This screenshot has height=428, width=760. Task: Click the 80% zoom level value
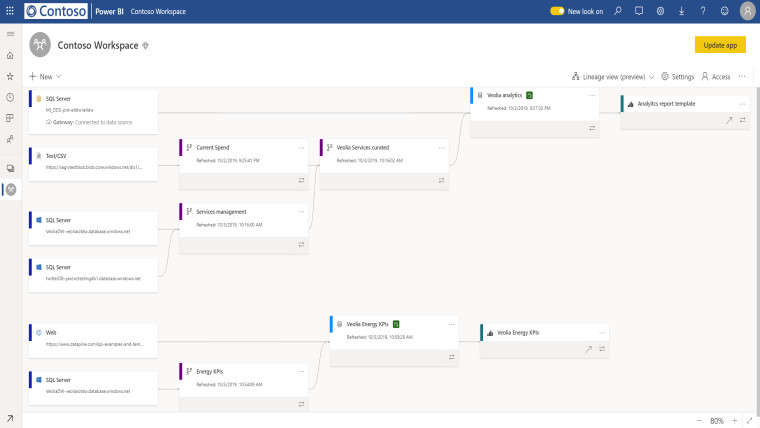717,421
